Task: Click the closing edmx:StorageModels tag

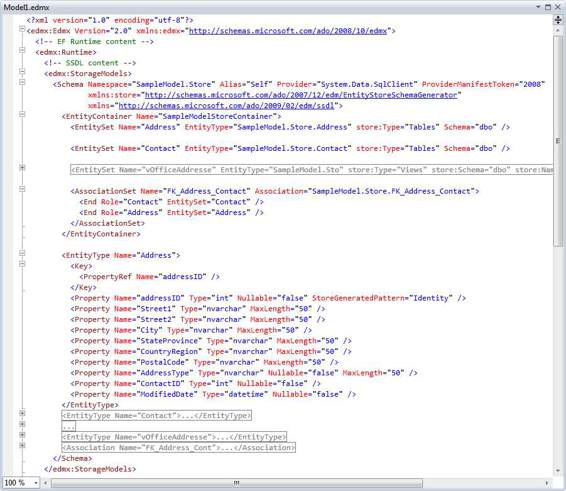Action: point(90,469)
